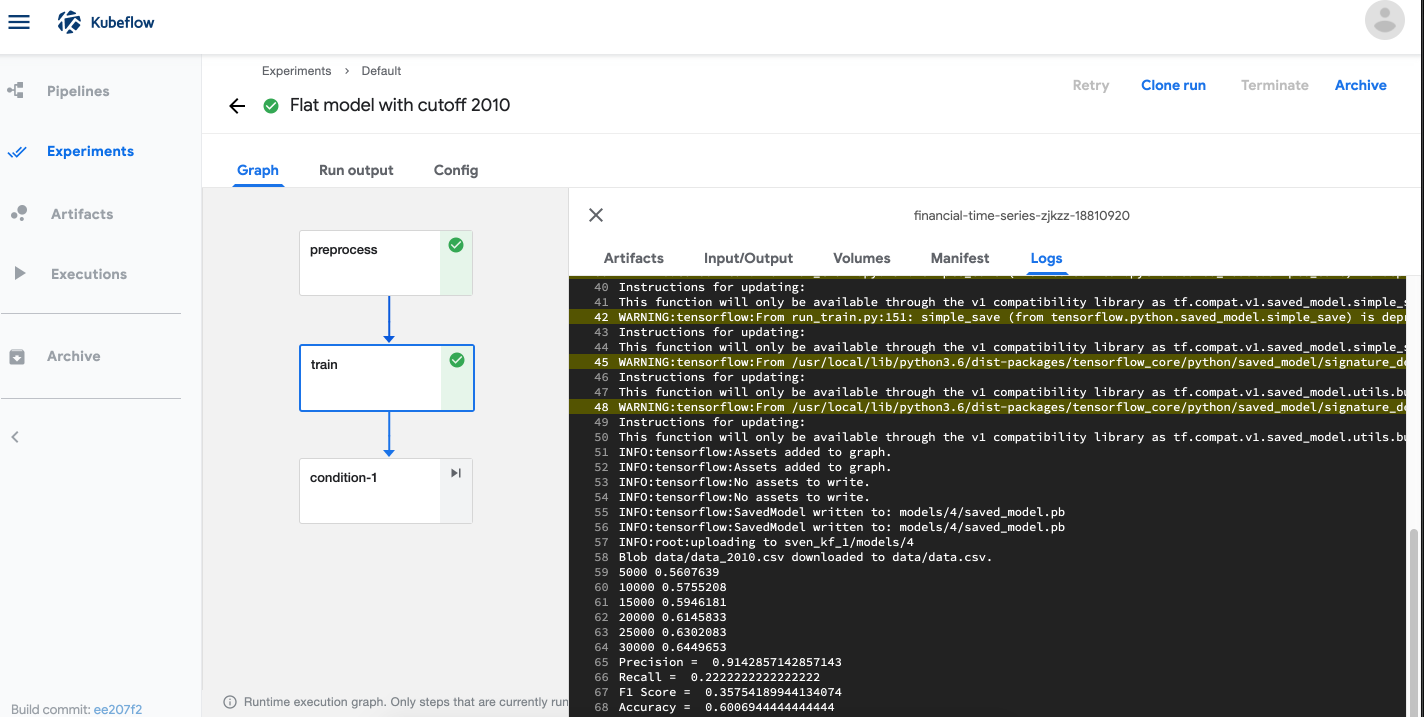Image resolution: width=1424 pixels, height=717 pixels.
Task: Open the hamburger navigation menu
Action: [19, 21]
